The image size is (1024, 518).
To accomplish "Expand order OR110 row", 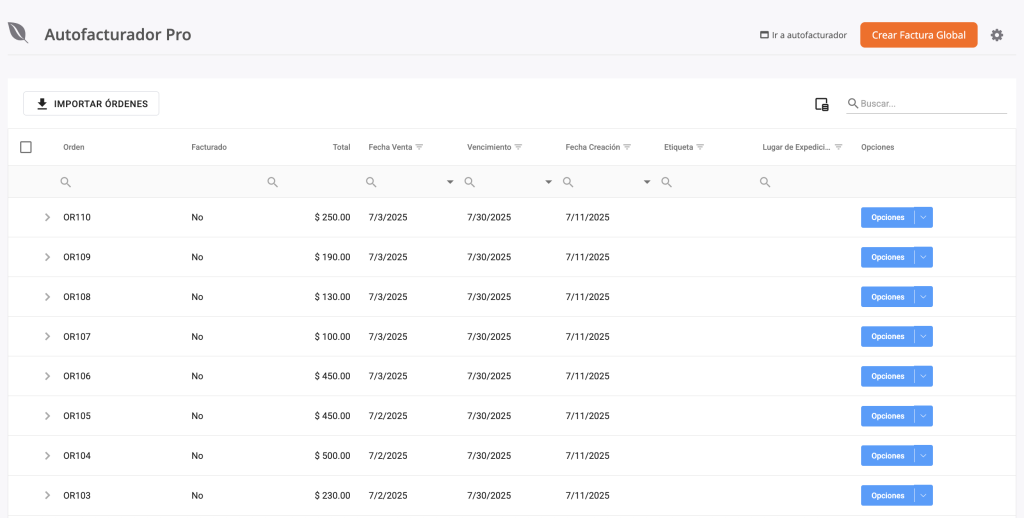I will 47,218.
